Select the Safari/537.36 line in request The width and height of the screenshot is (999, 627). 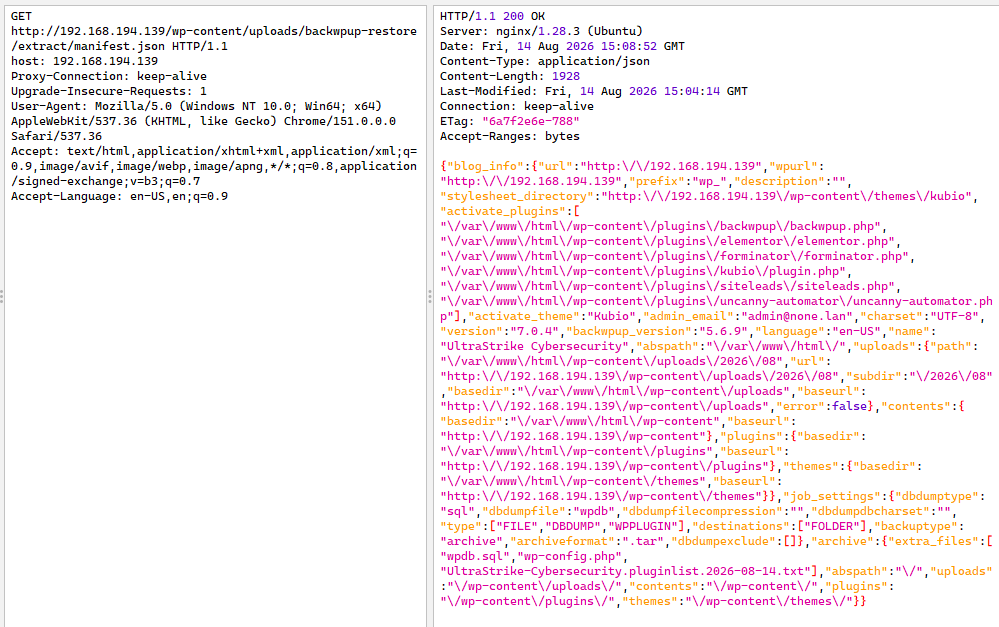pos(56,136)
